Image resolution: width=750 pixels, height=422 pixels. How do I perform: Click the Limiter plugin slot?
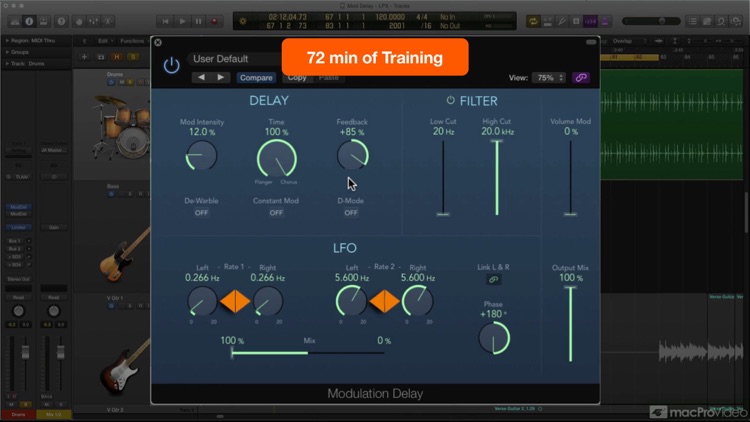(x=18, y=227)
